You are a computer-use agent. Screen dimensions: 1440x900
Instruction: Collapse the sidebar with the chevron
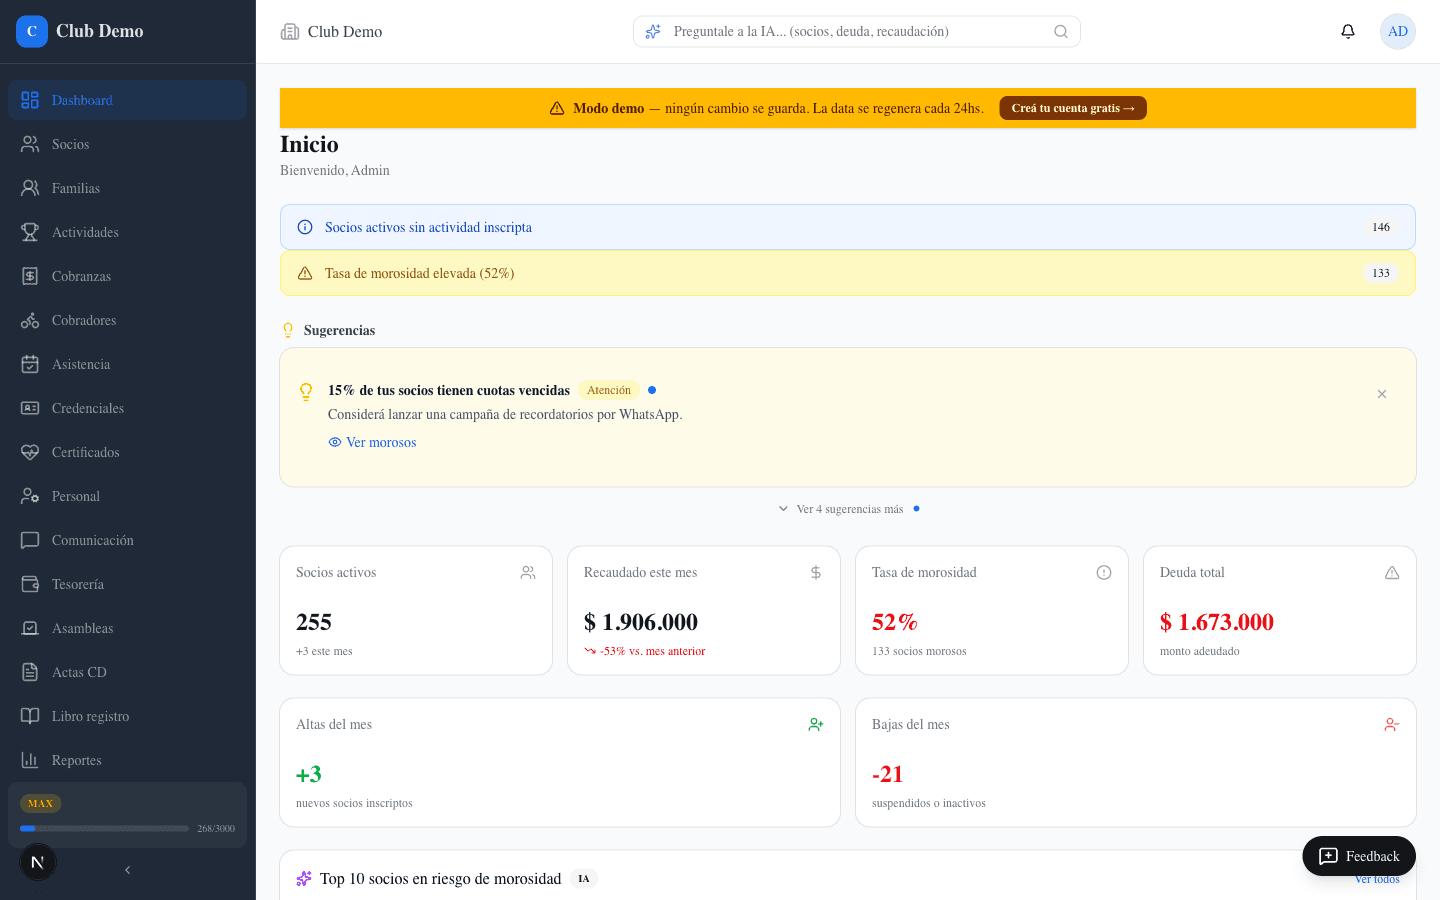[x=127, y=870]
